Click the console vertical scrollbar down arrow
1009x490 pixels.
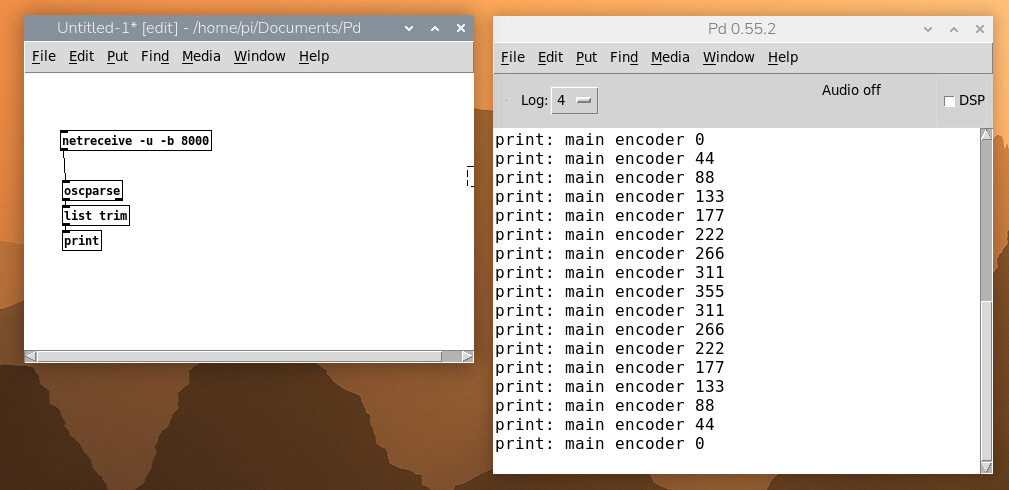tap(986, 467)
